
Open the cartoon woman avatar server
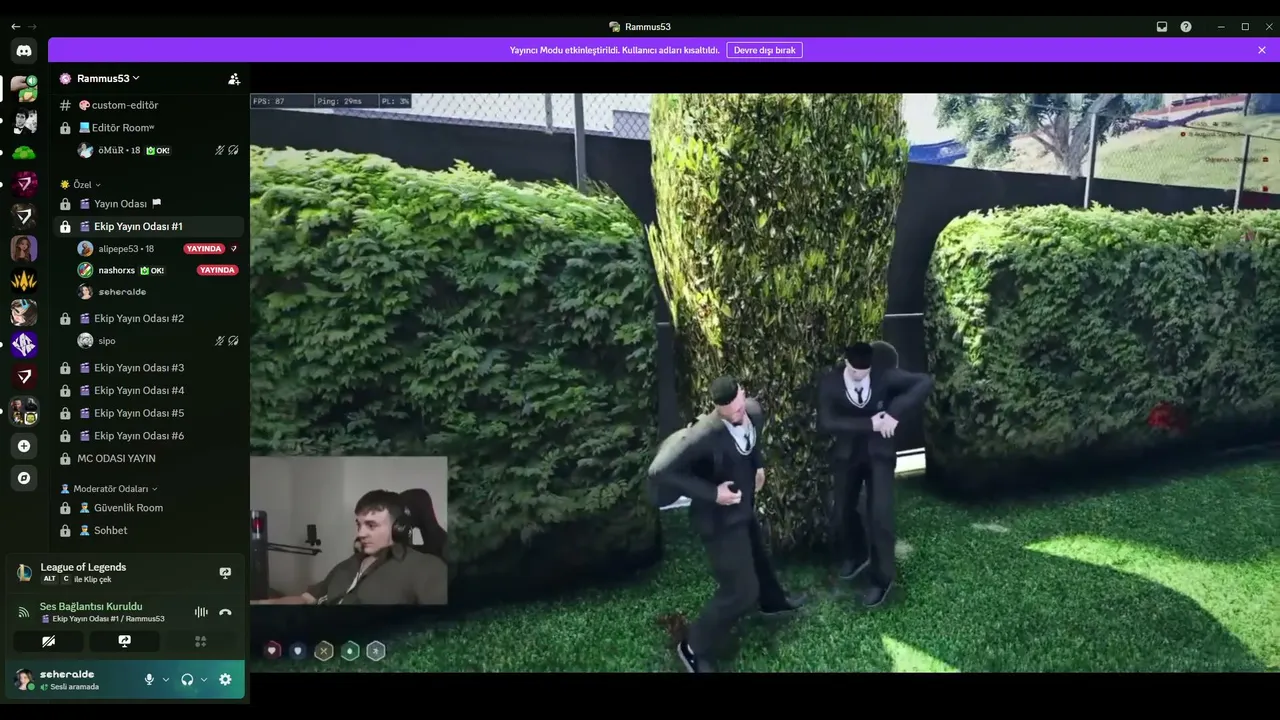(x=24, y=249)
